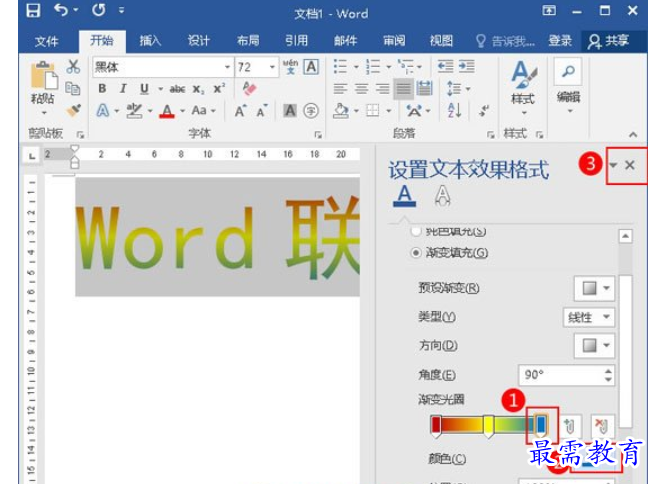Apply a numbered list

click(373, 66)
